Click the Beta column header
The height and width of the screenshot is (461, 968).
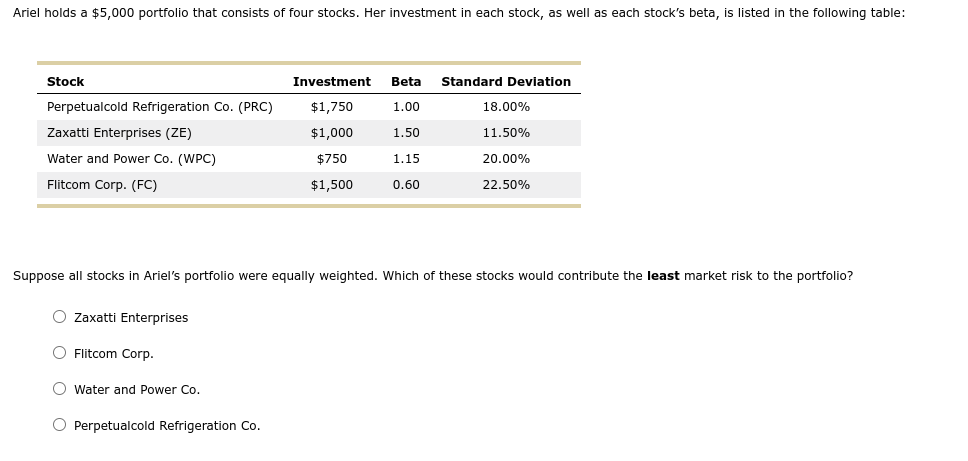click(406, 81)
